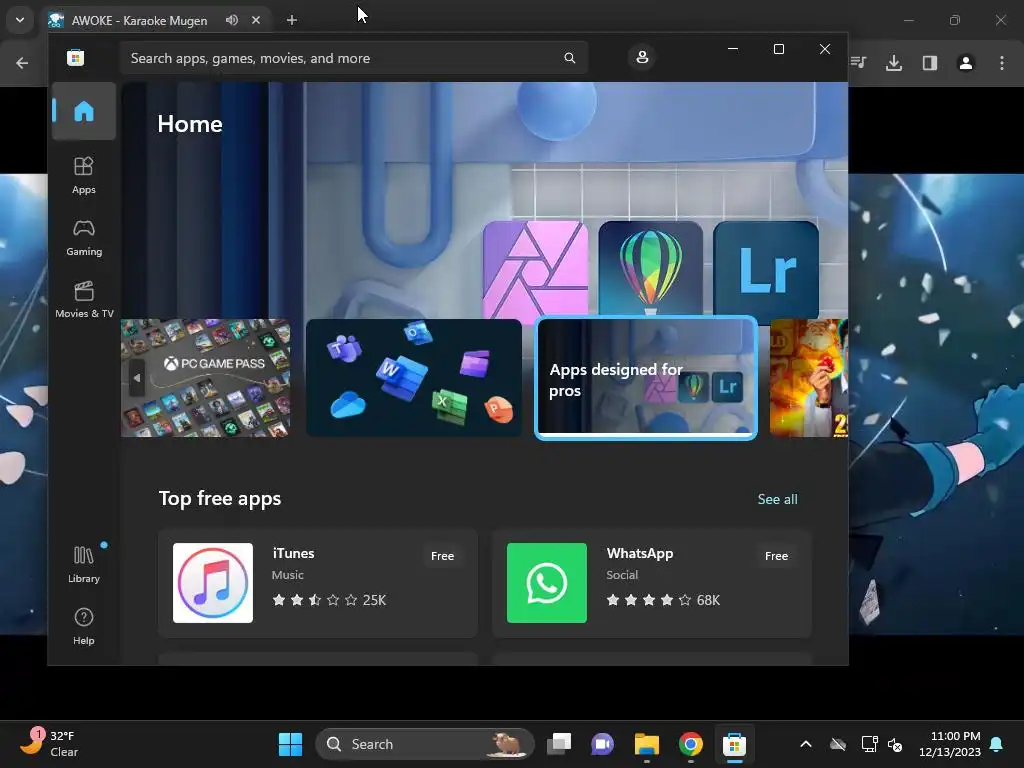Open Chrome three-dot menu
Screen dimensions: 1024x768
1002,63
